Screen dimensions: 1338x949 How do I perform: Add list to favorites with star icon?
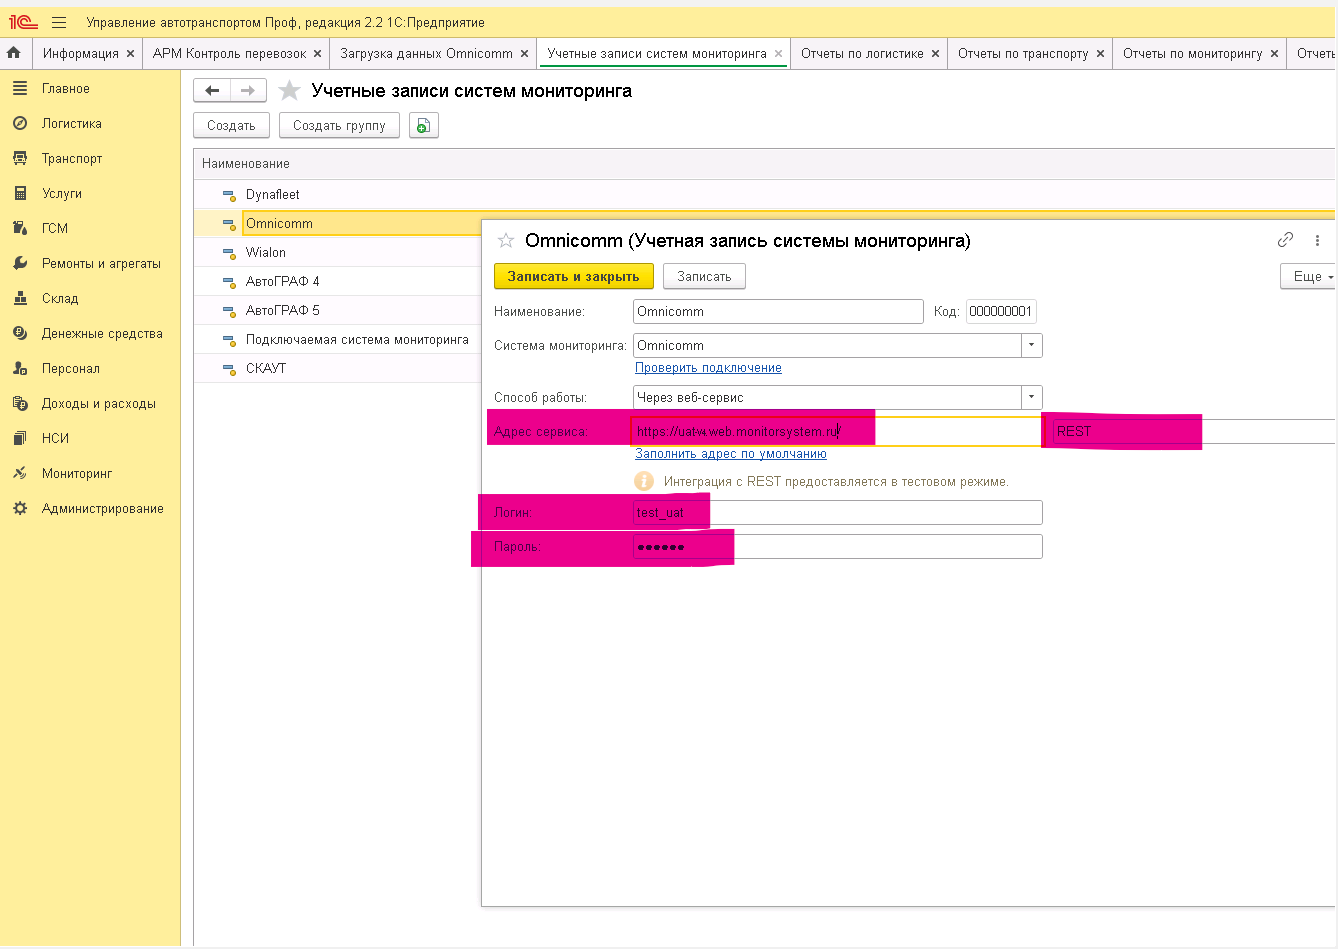point(289,91)
